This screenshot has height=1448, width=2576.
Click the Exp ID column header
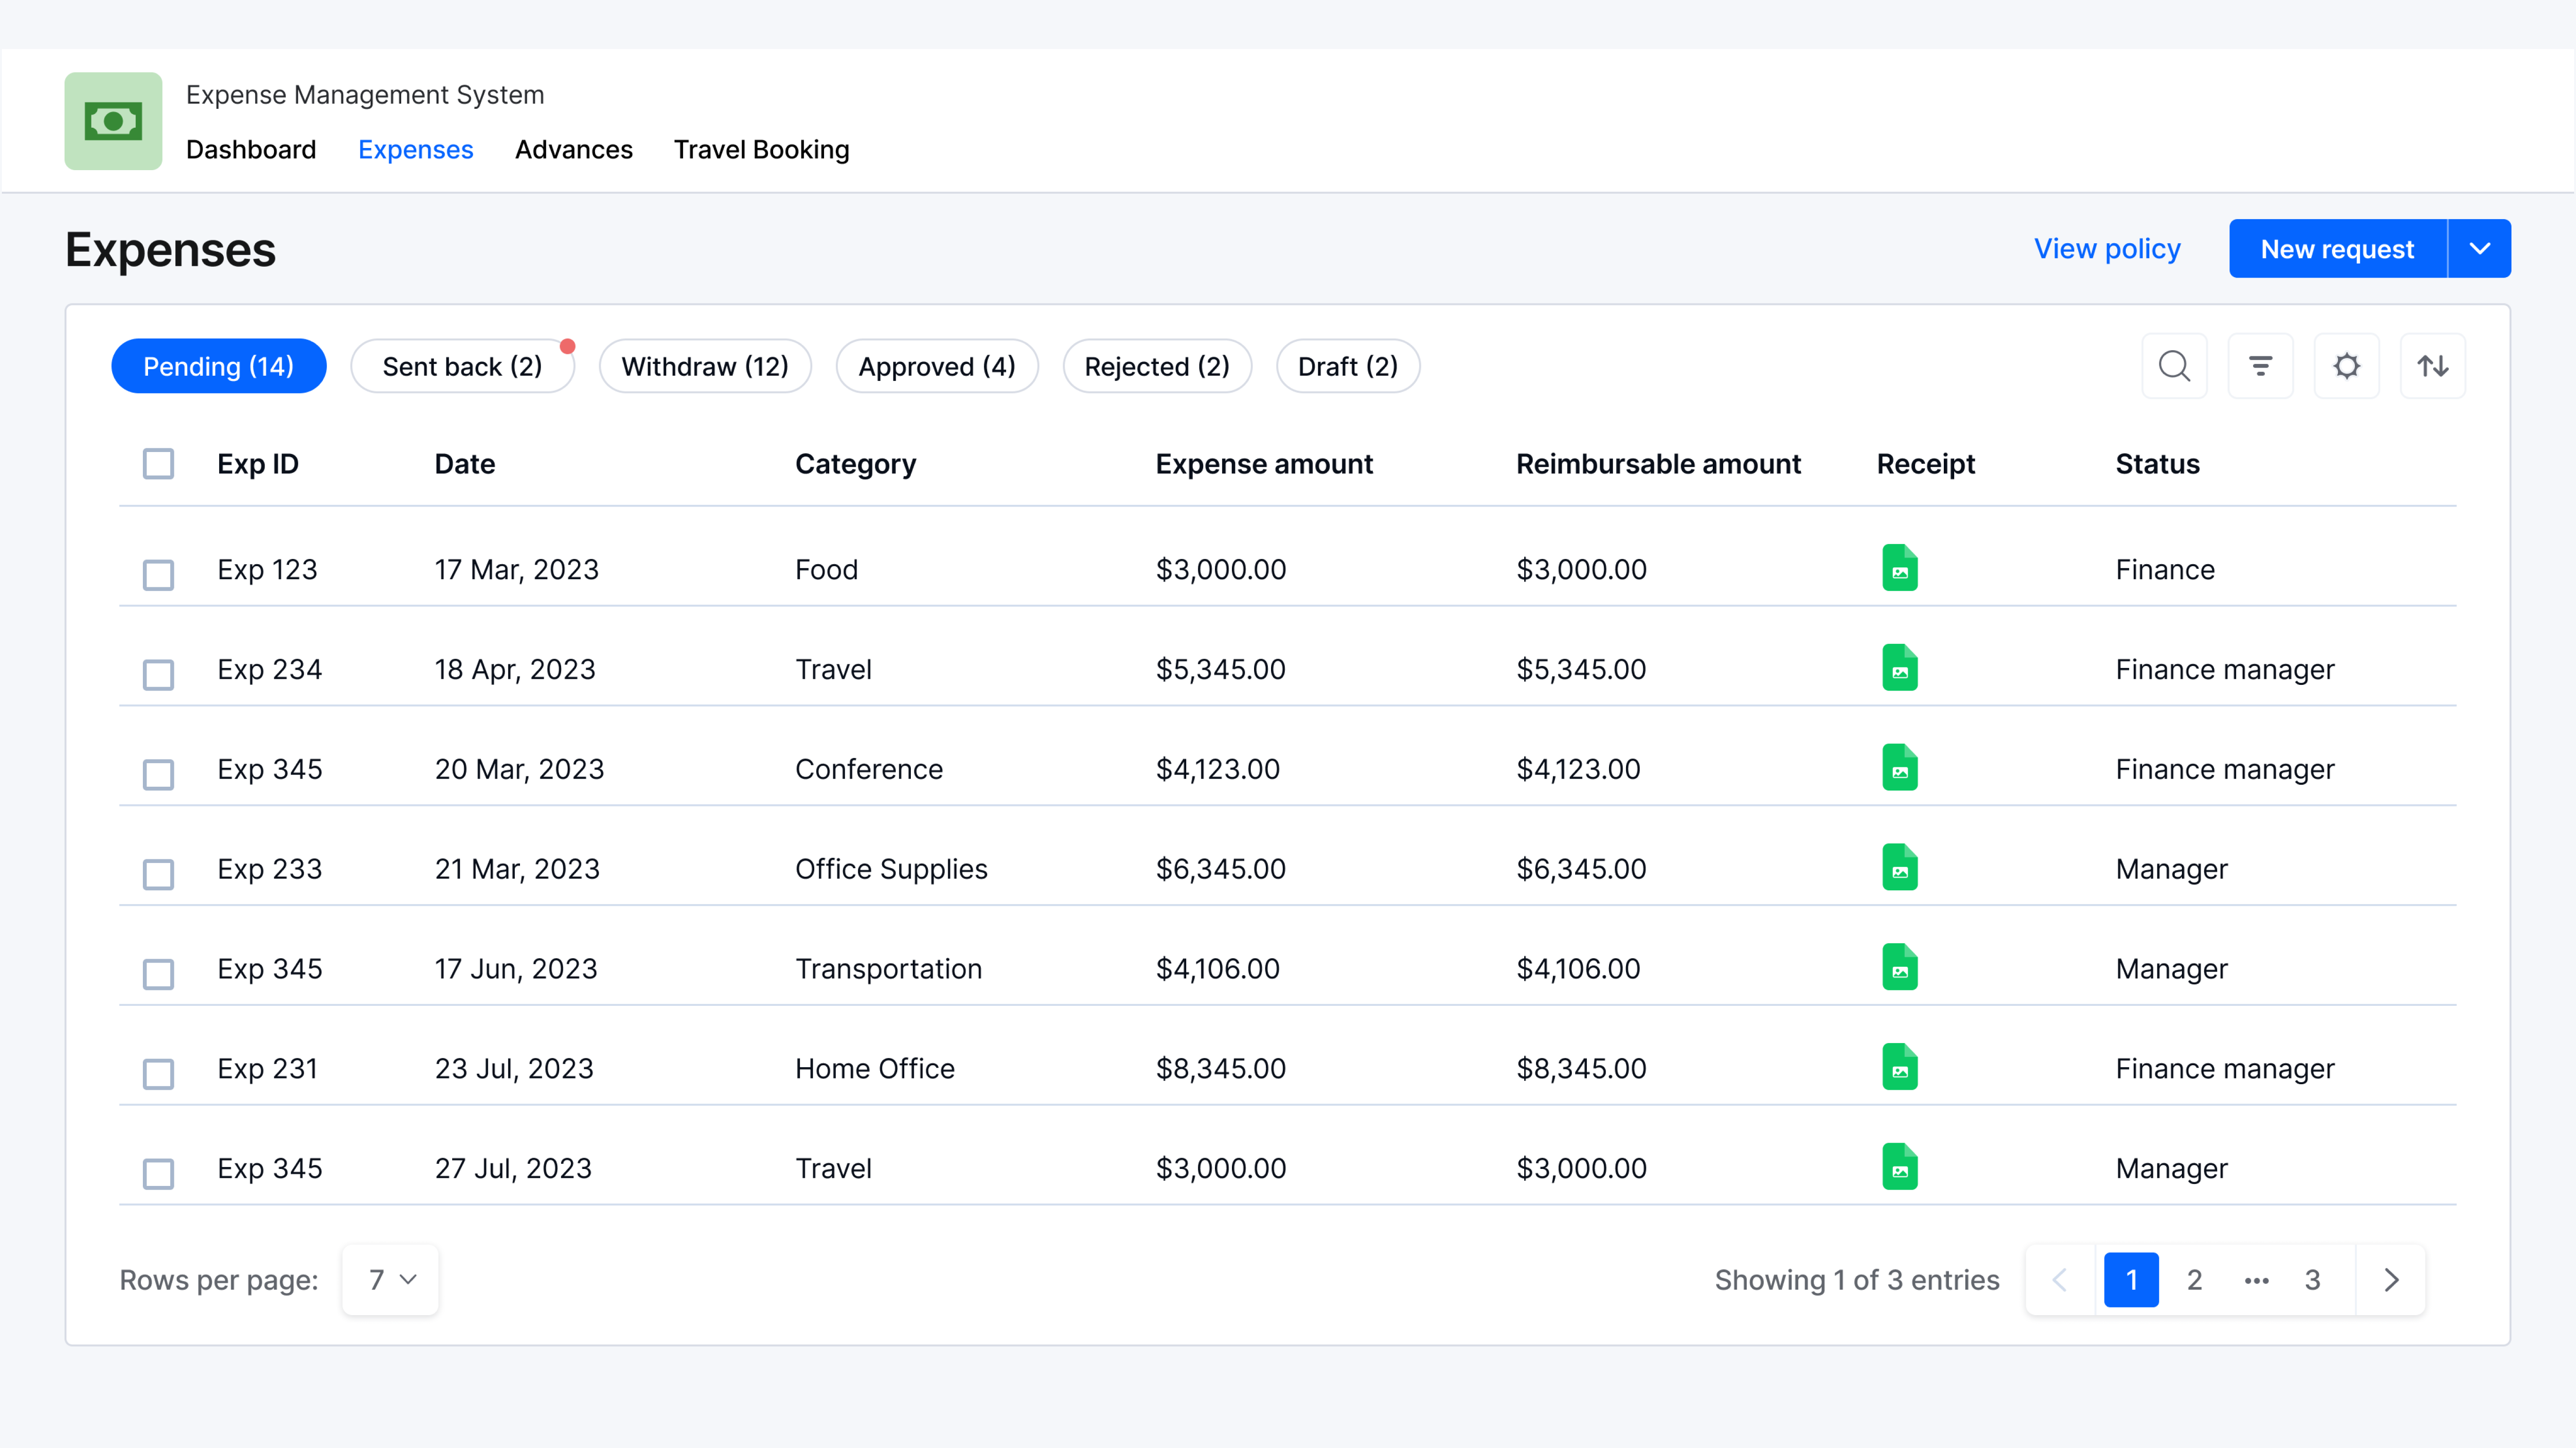pos(258,464)
